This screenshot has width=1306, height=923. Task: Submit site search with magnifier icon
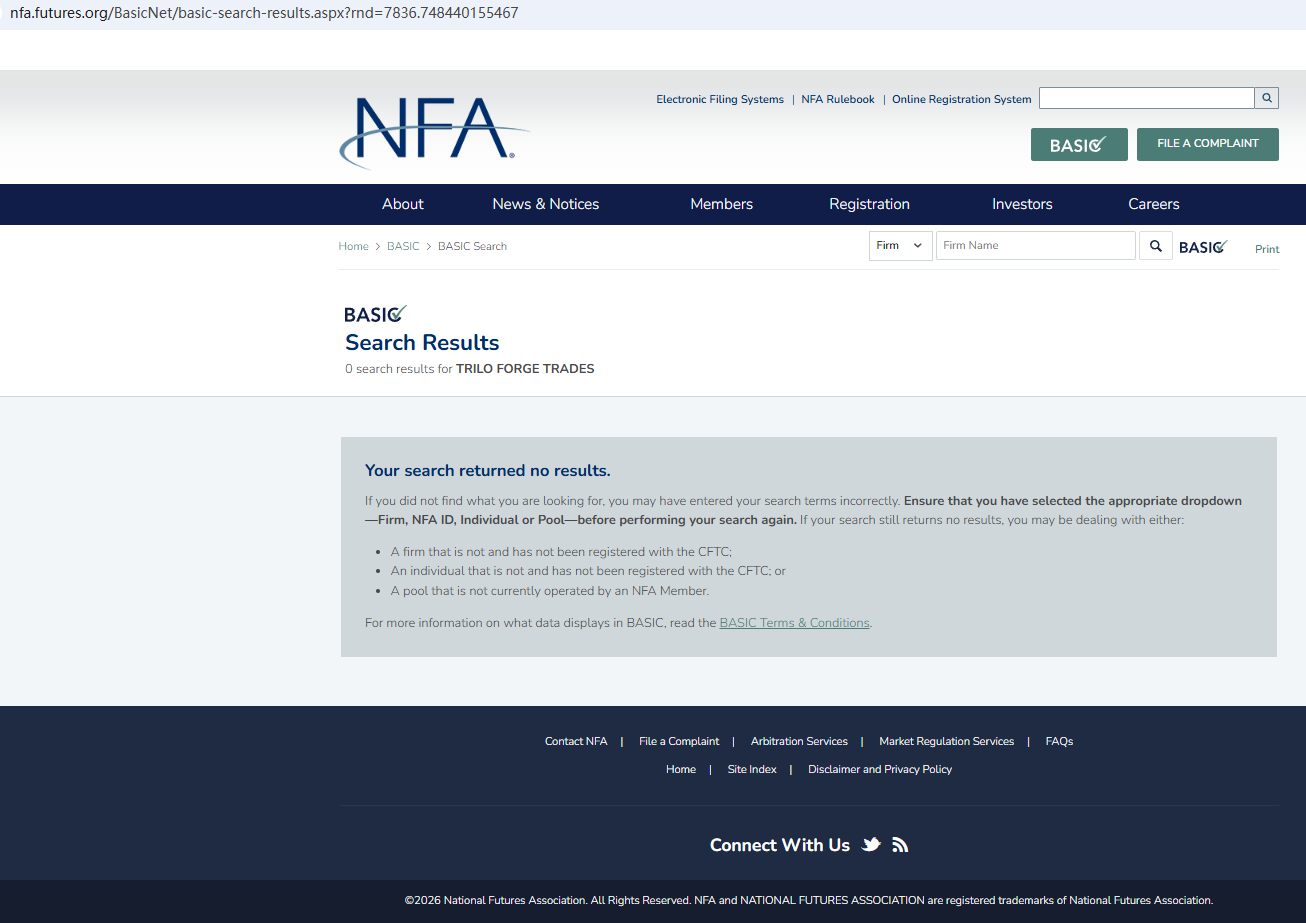click(x=1267, y=98)
